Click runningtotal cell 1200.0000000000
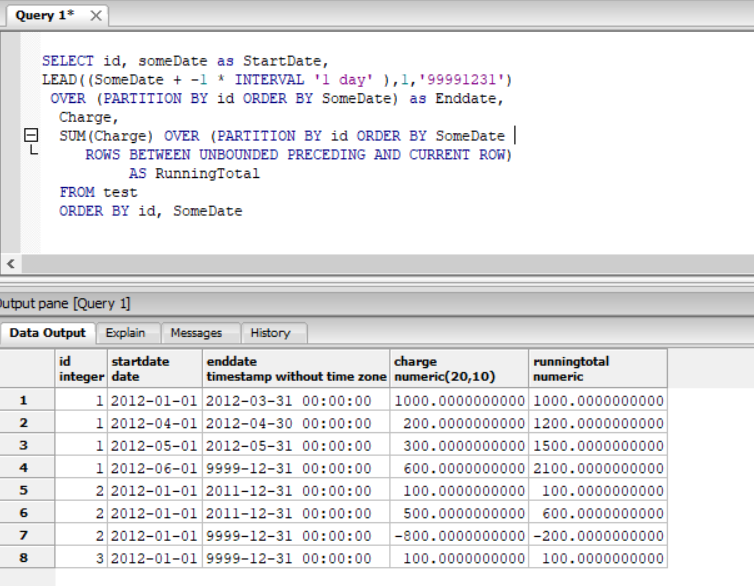This screenshot has width=754, height=586. coord(598,423)
